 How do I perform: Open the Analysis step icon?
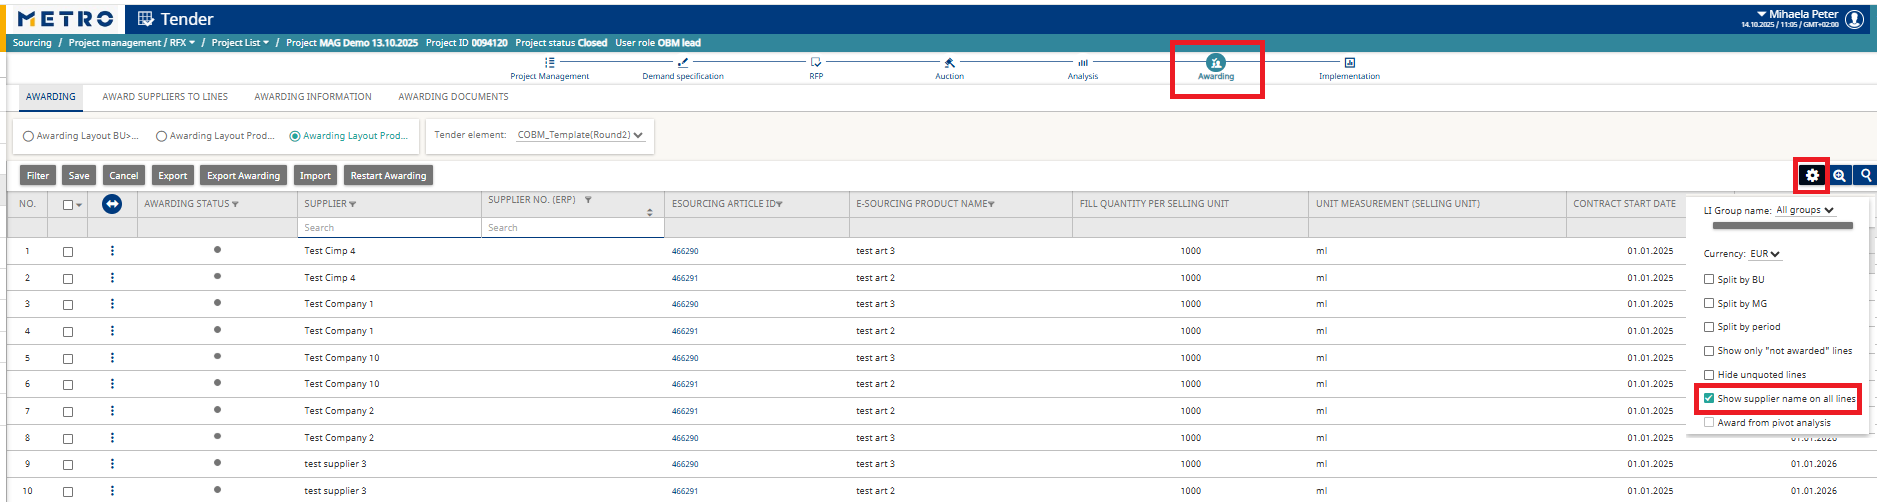tap(1083, 62)
